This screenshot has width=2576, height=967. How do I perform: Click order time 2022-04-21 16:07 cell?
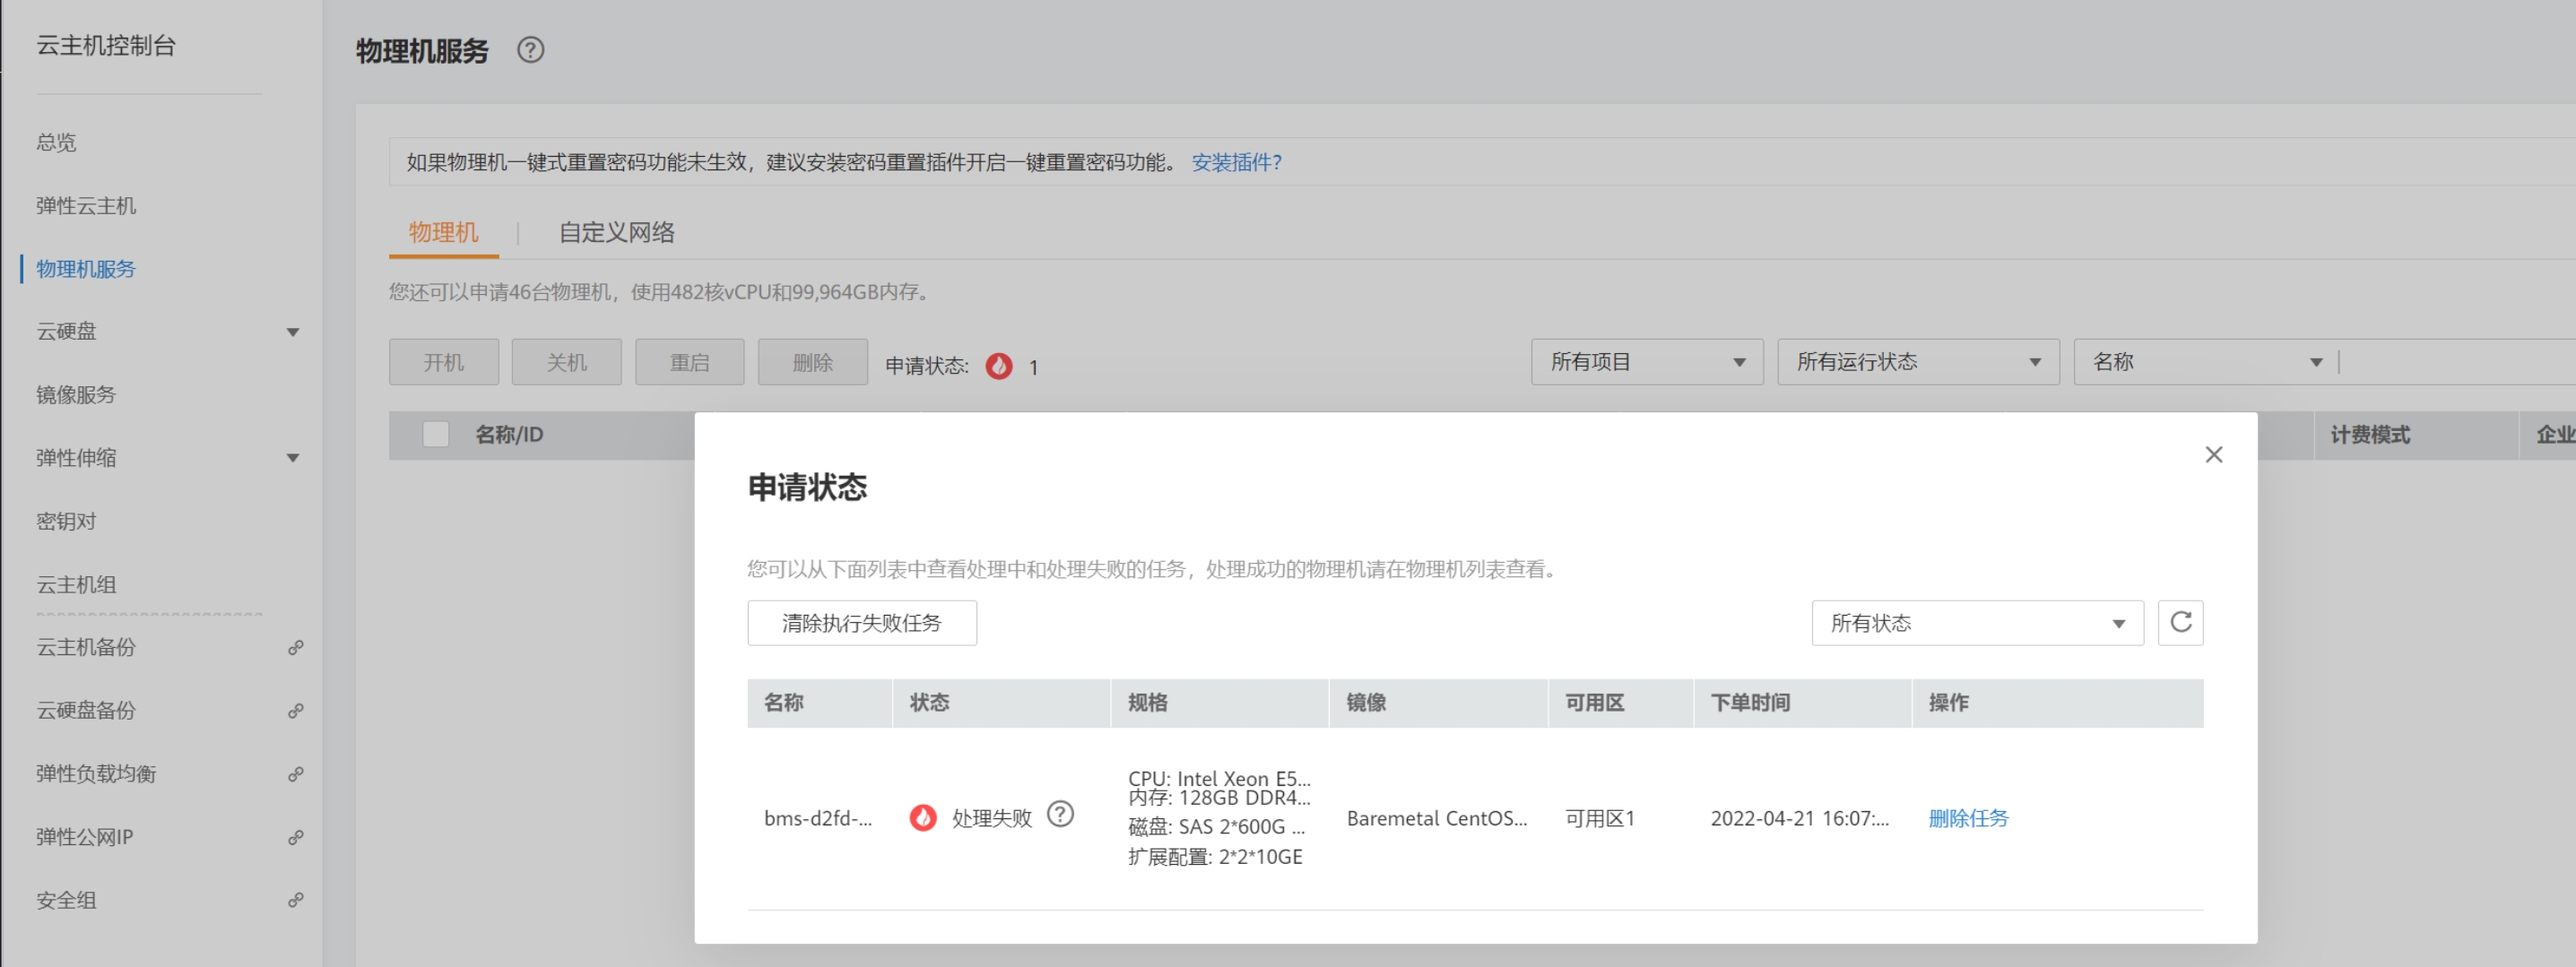1799,818
